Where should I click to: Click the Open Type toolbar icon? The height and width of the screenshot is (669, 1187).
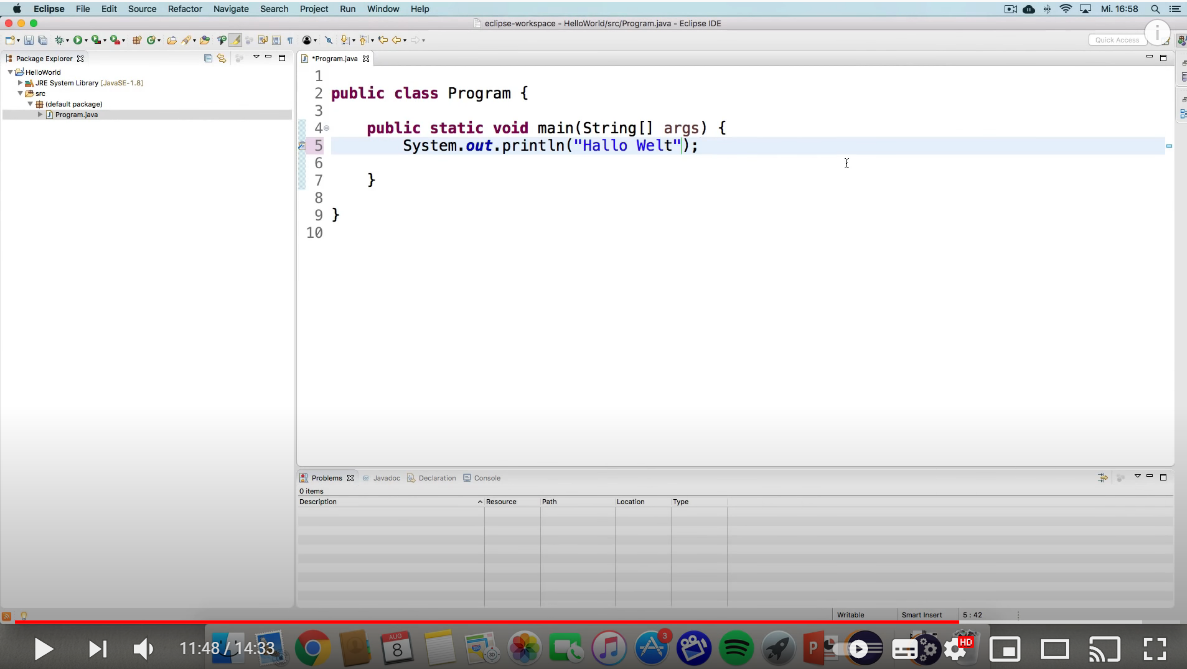[x=172, y=40]
